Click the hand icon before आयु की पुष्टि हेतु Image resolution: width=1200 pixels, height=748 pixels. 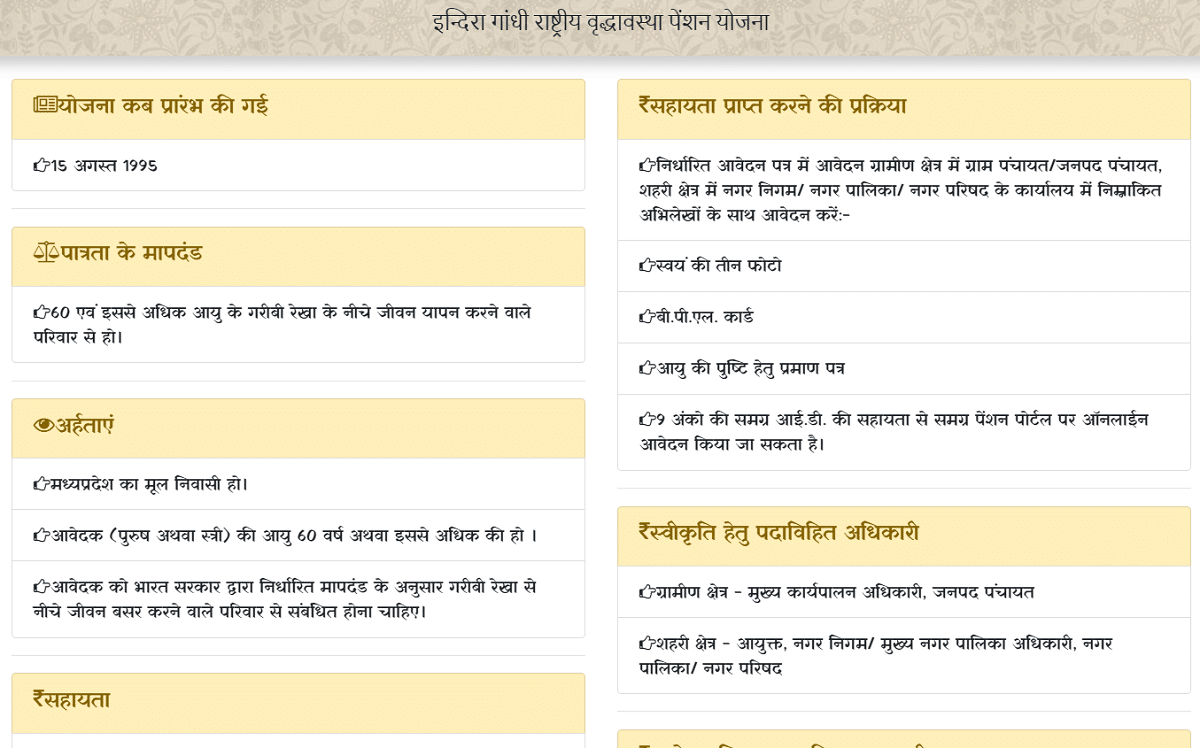(x=647, y=369)
